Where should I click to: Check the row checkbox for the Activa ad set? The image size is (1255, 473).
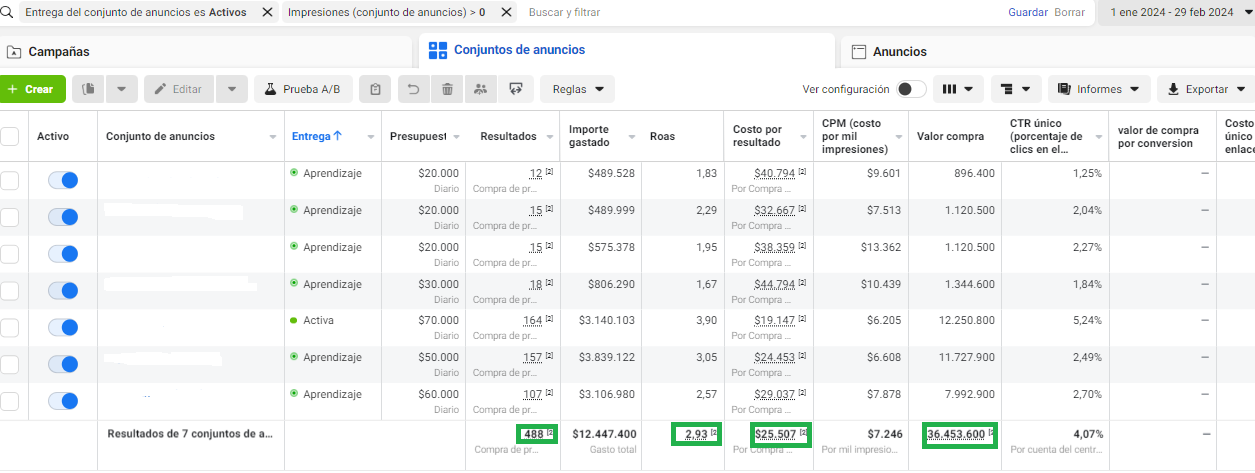[9, 328]
